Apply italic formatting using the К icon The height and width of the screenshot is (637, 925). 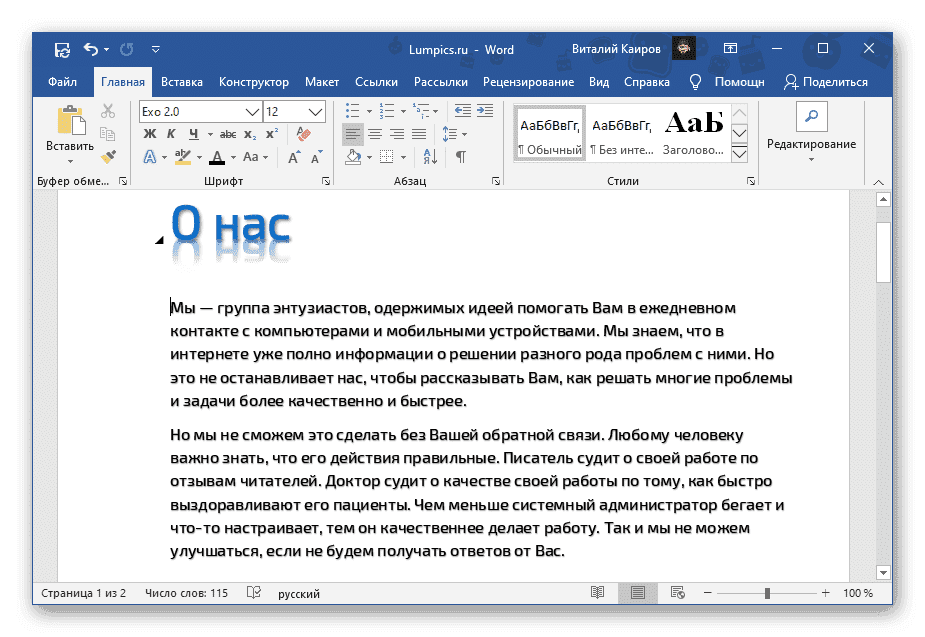pyautogui.click(x=170, y=134)
